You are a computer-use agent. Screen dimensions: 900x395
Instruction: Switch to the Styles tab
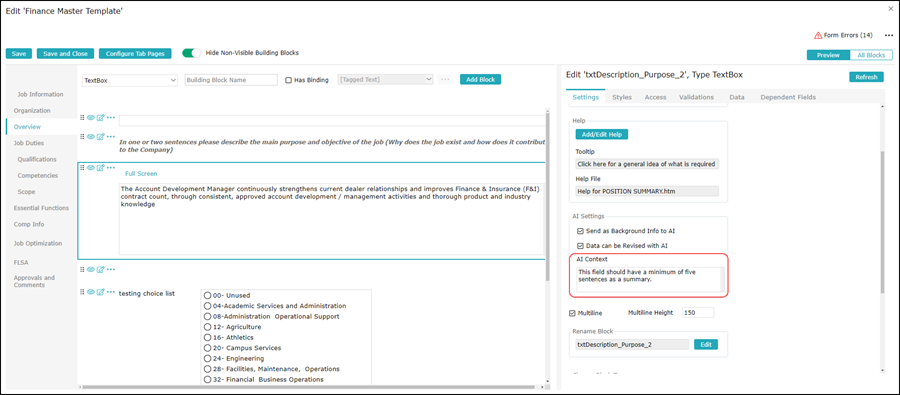[622, 98]
